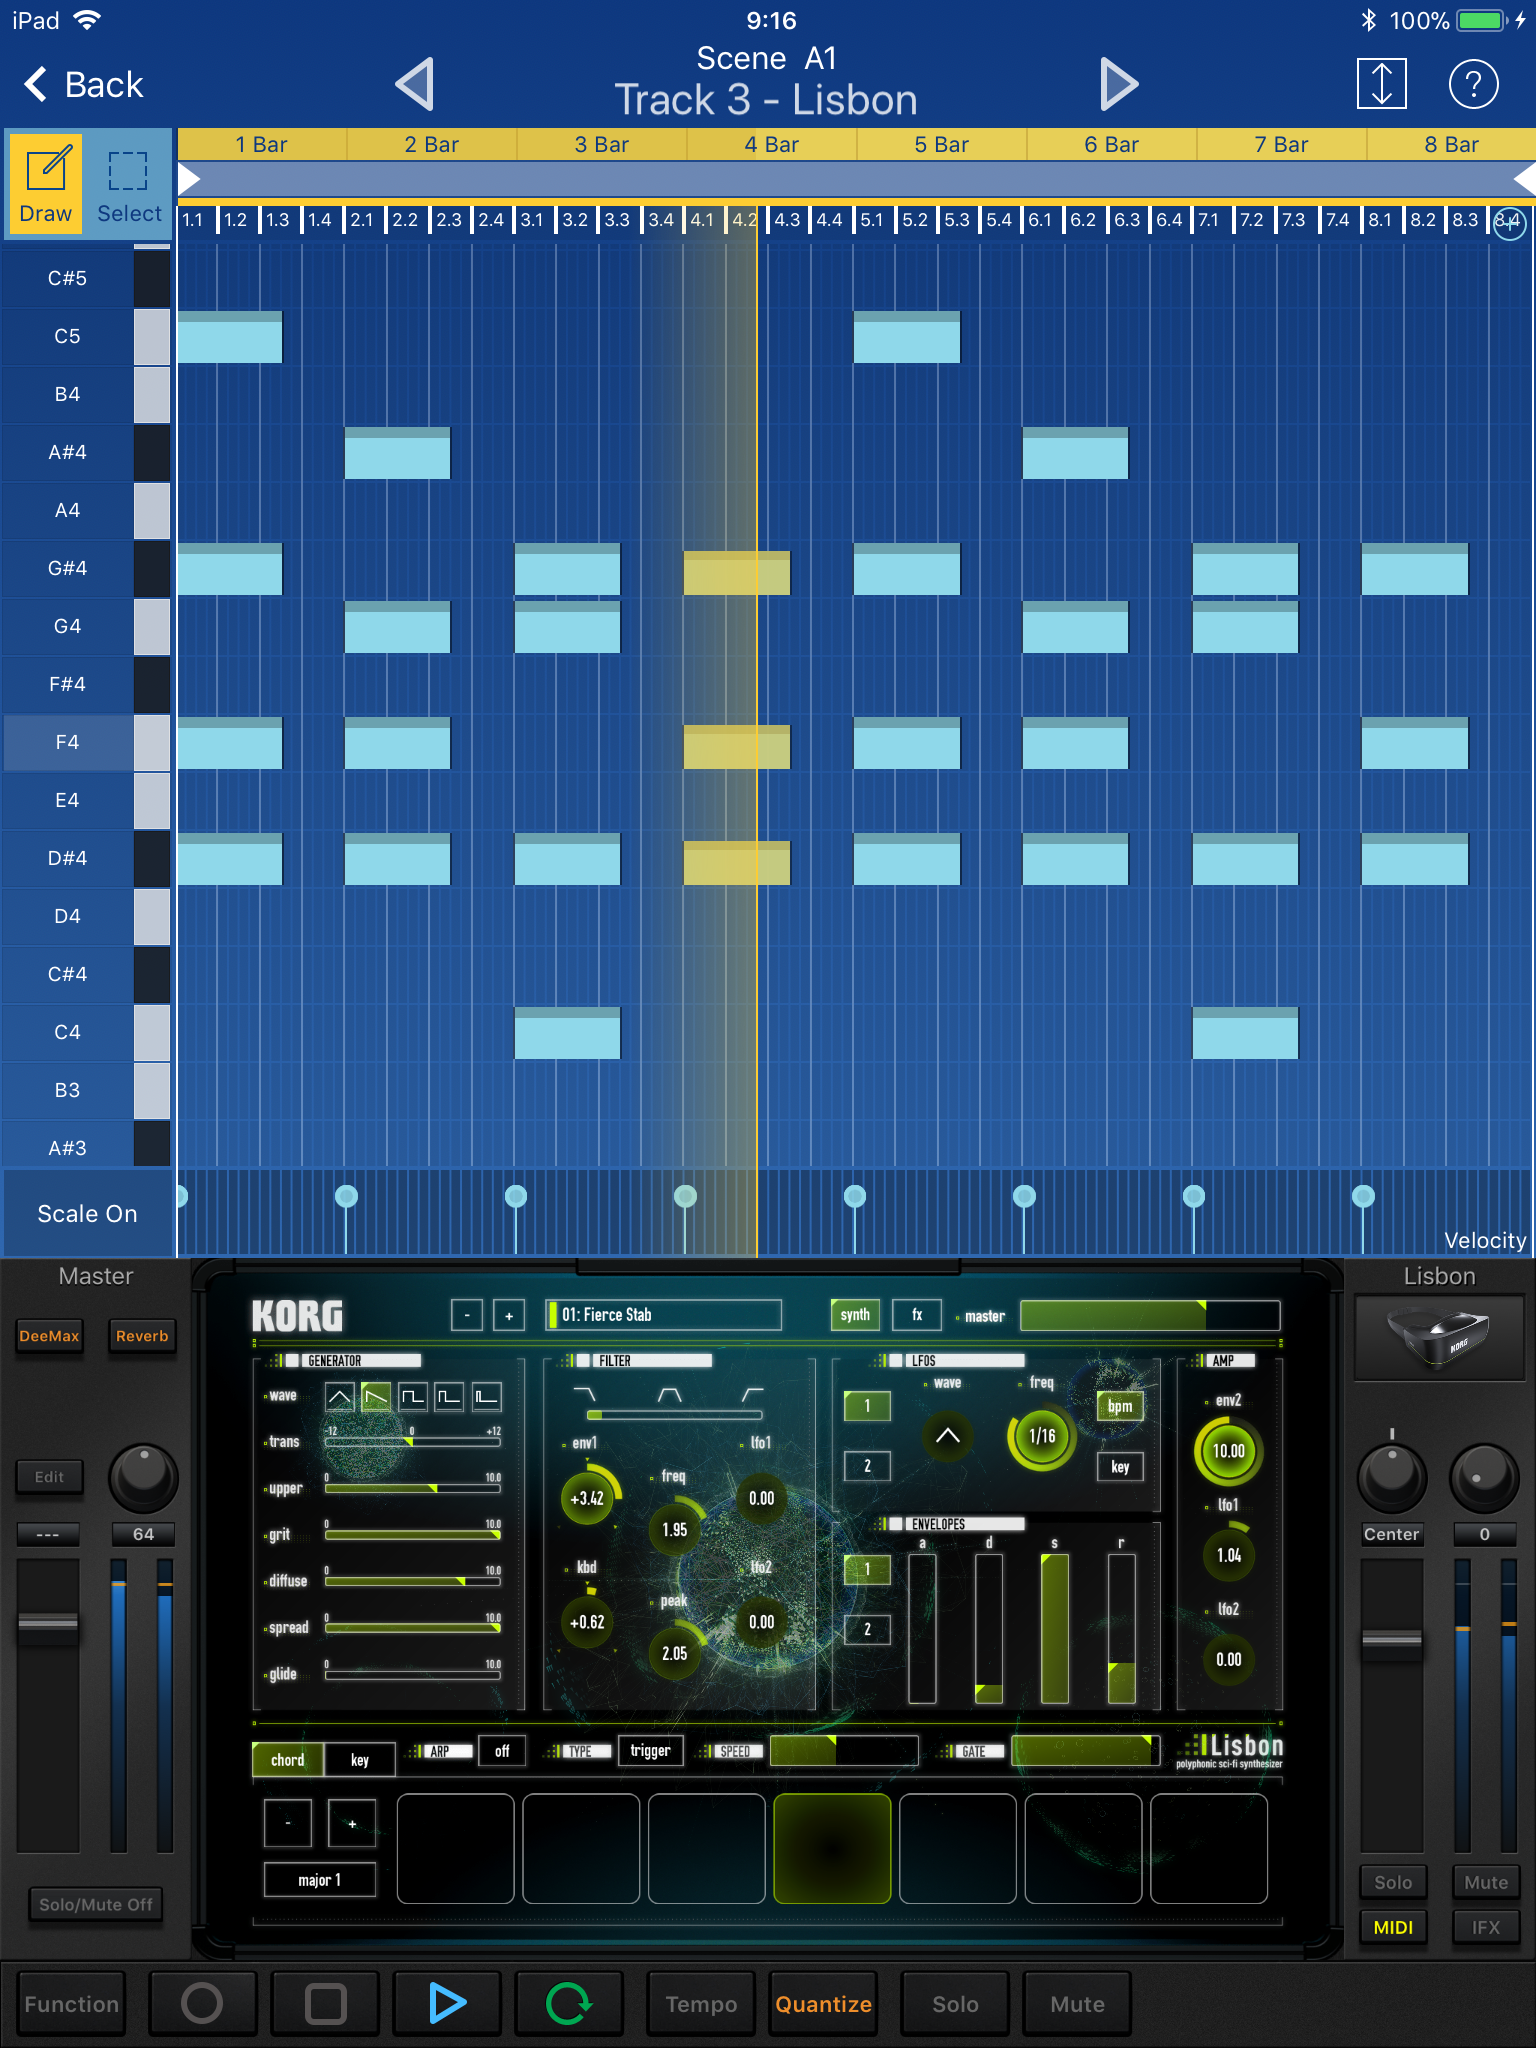Open the help question mark icon
The width and height of the screenshot is (1536, 2048).
coord(1473,84)
